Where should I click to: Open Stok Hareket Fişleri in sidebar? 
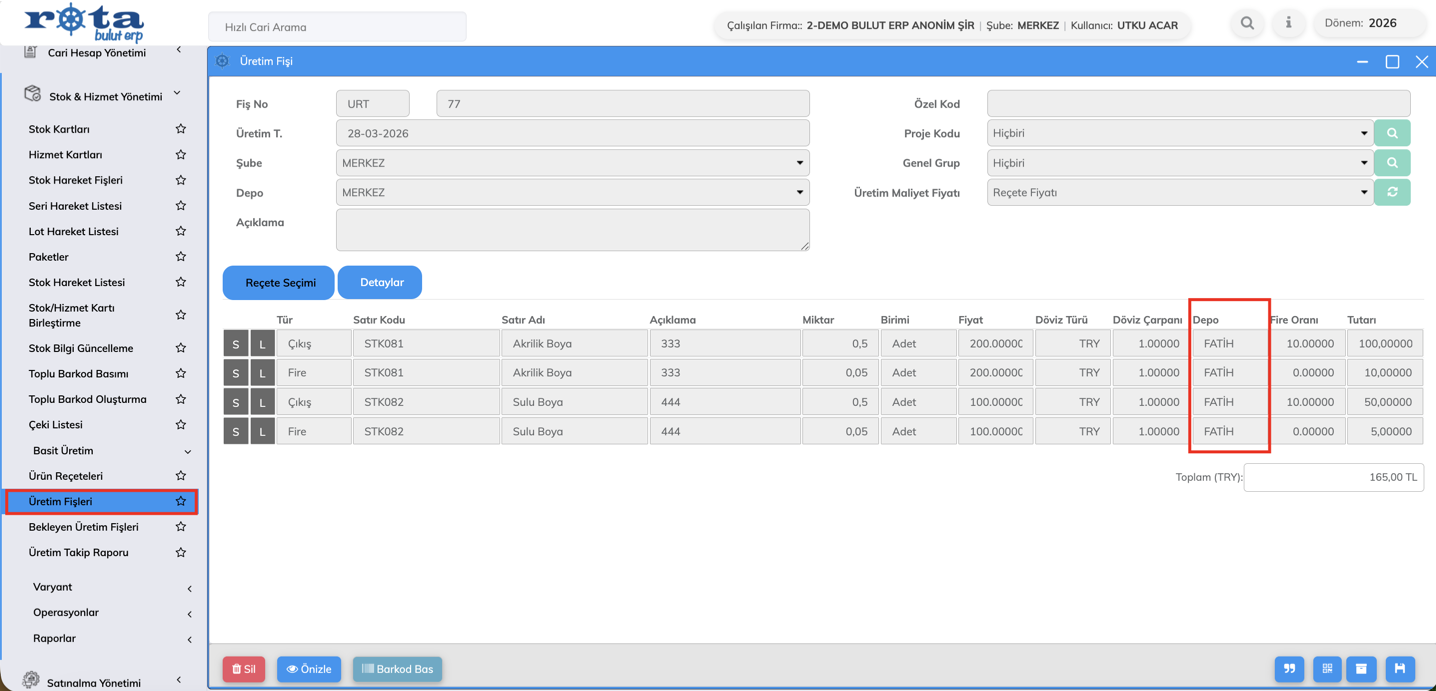(76, 180)
